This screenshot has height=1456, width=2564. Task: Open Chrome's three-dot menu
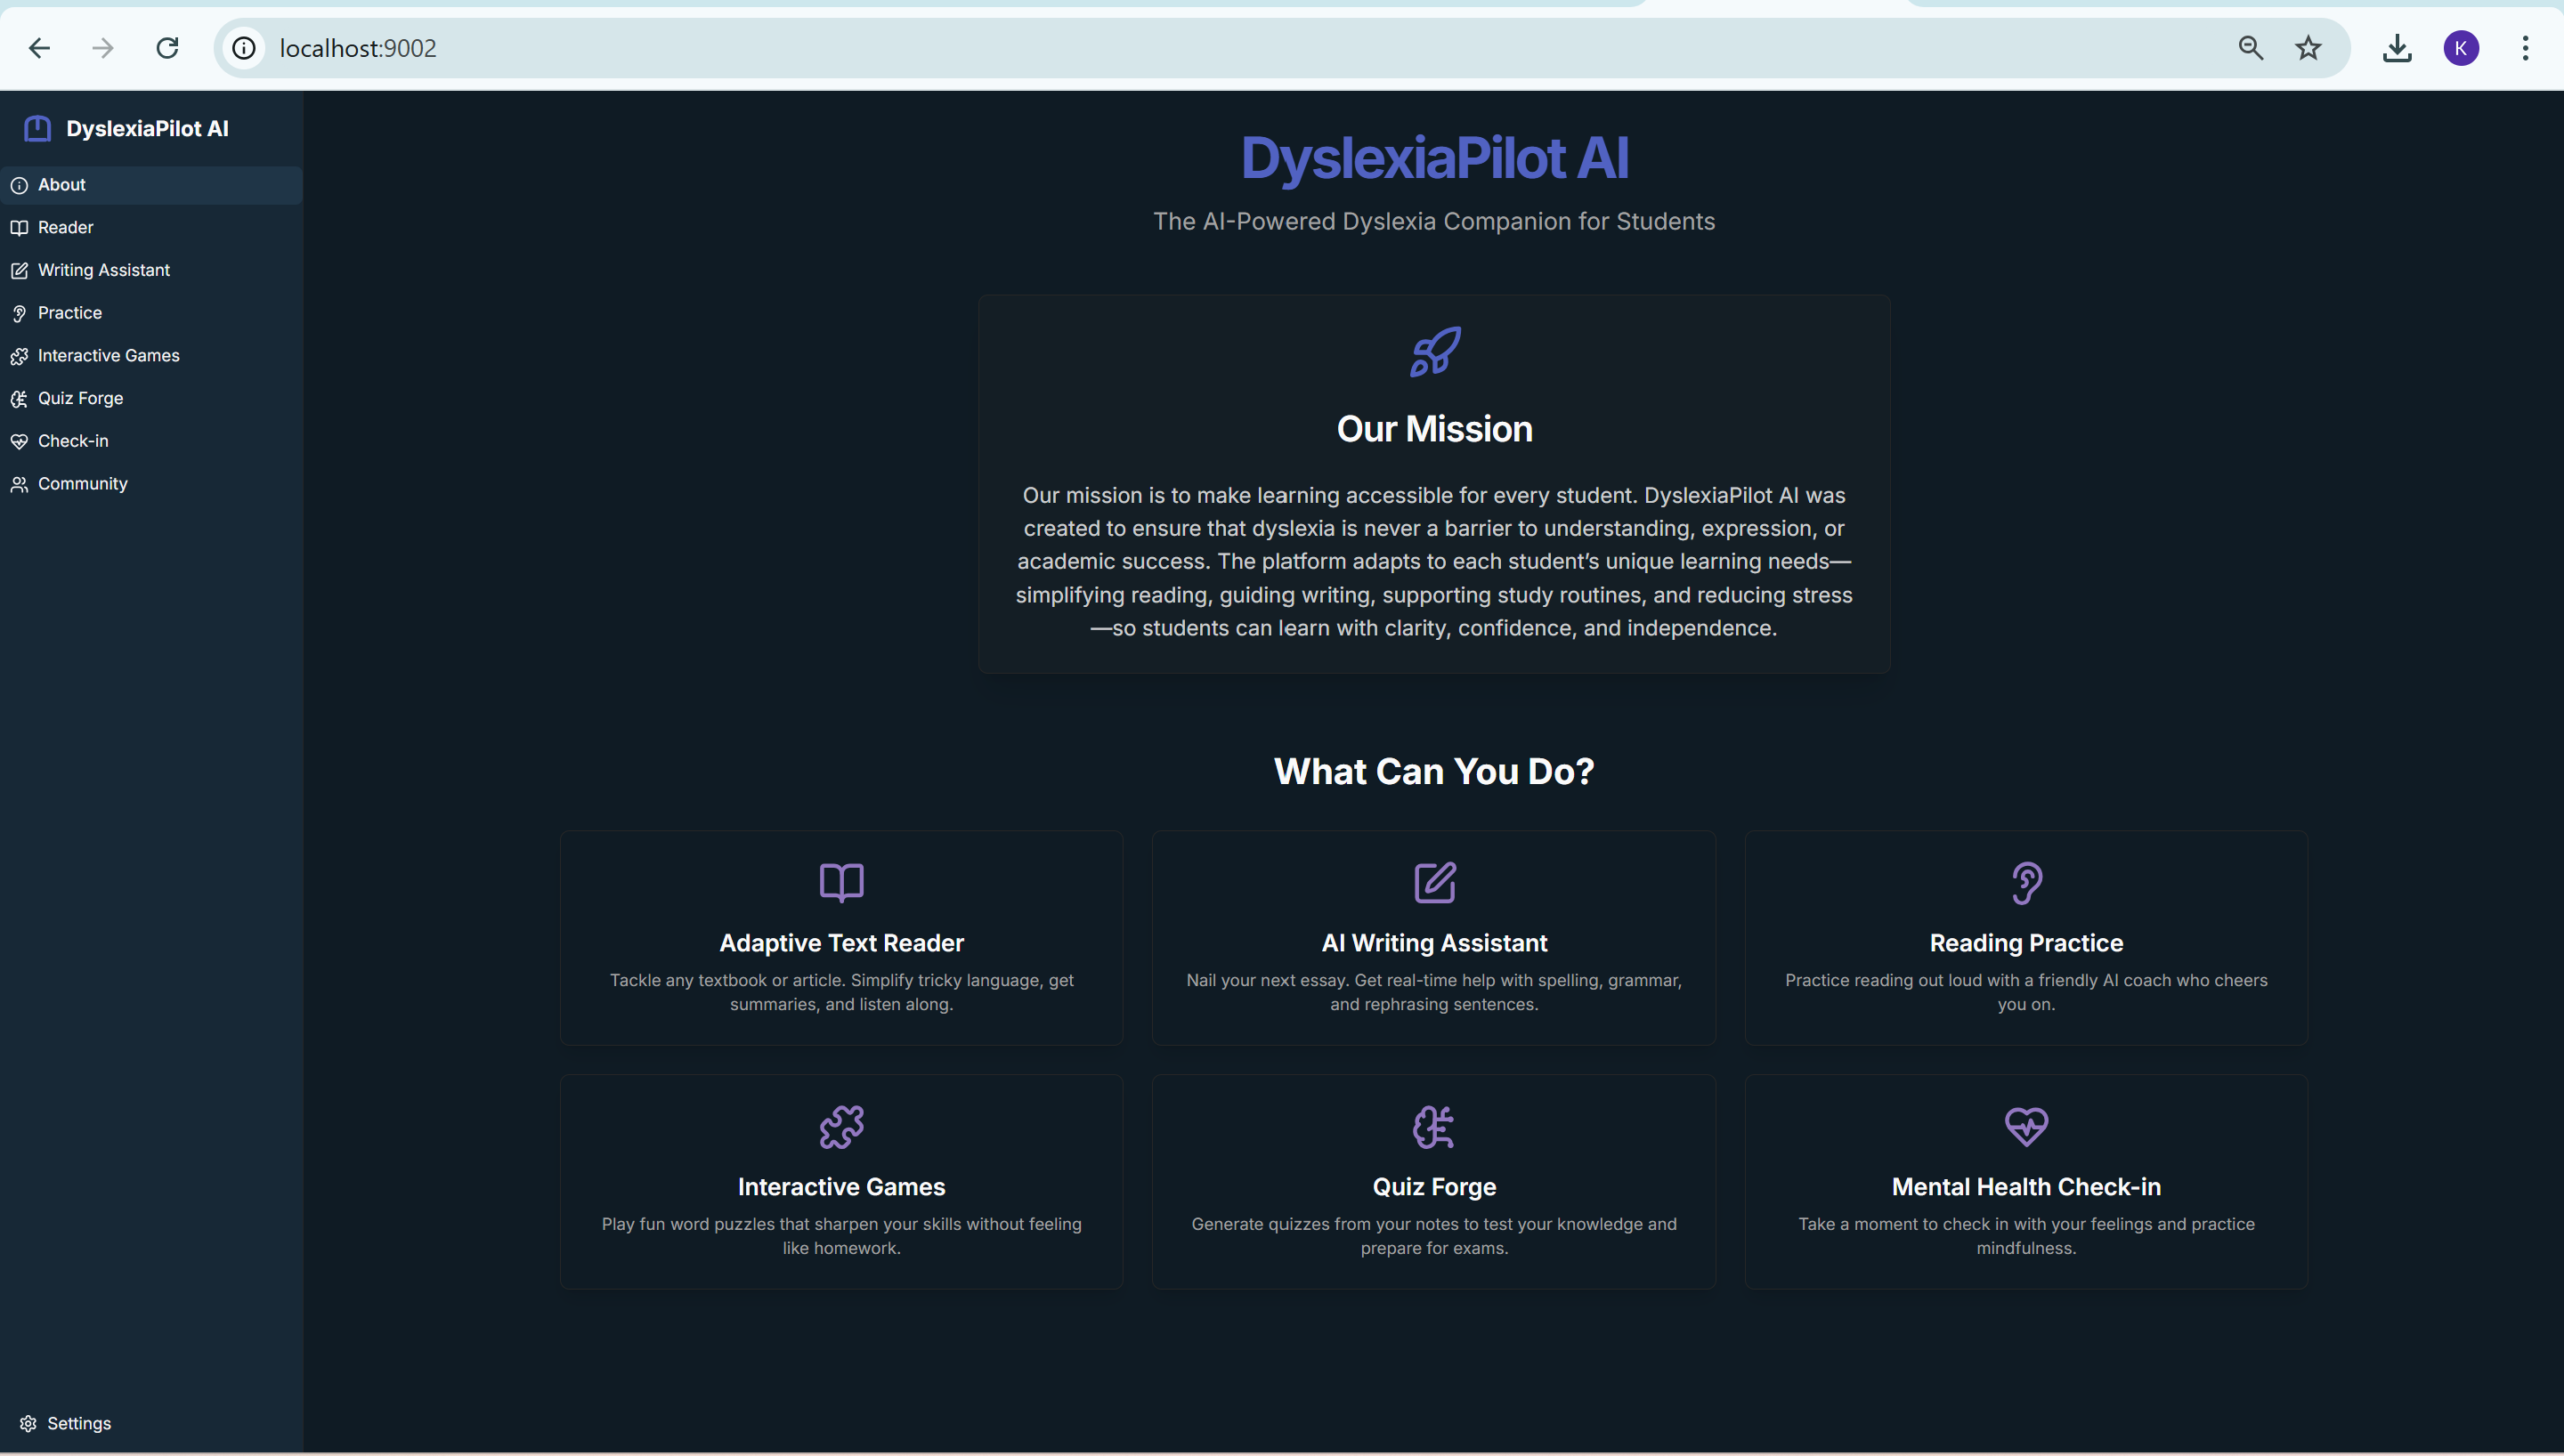point(2525,48)
